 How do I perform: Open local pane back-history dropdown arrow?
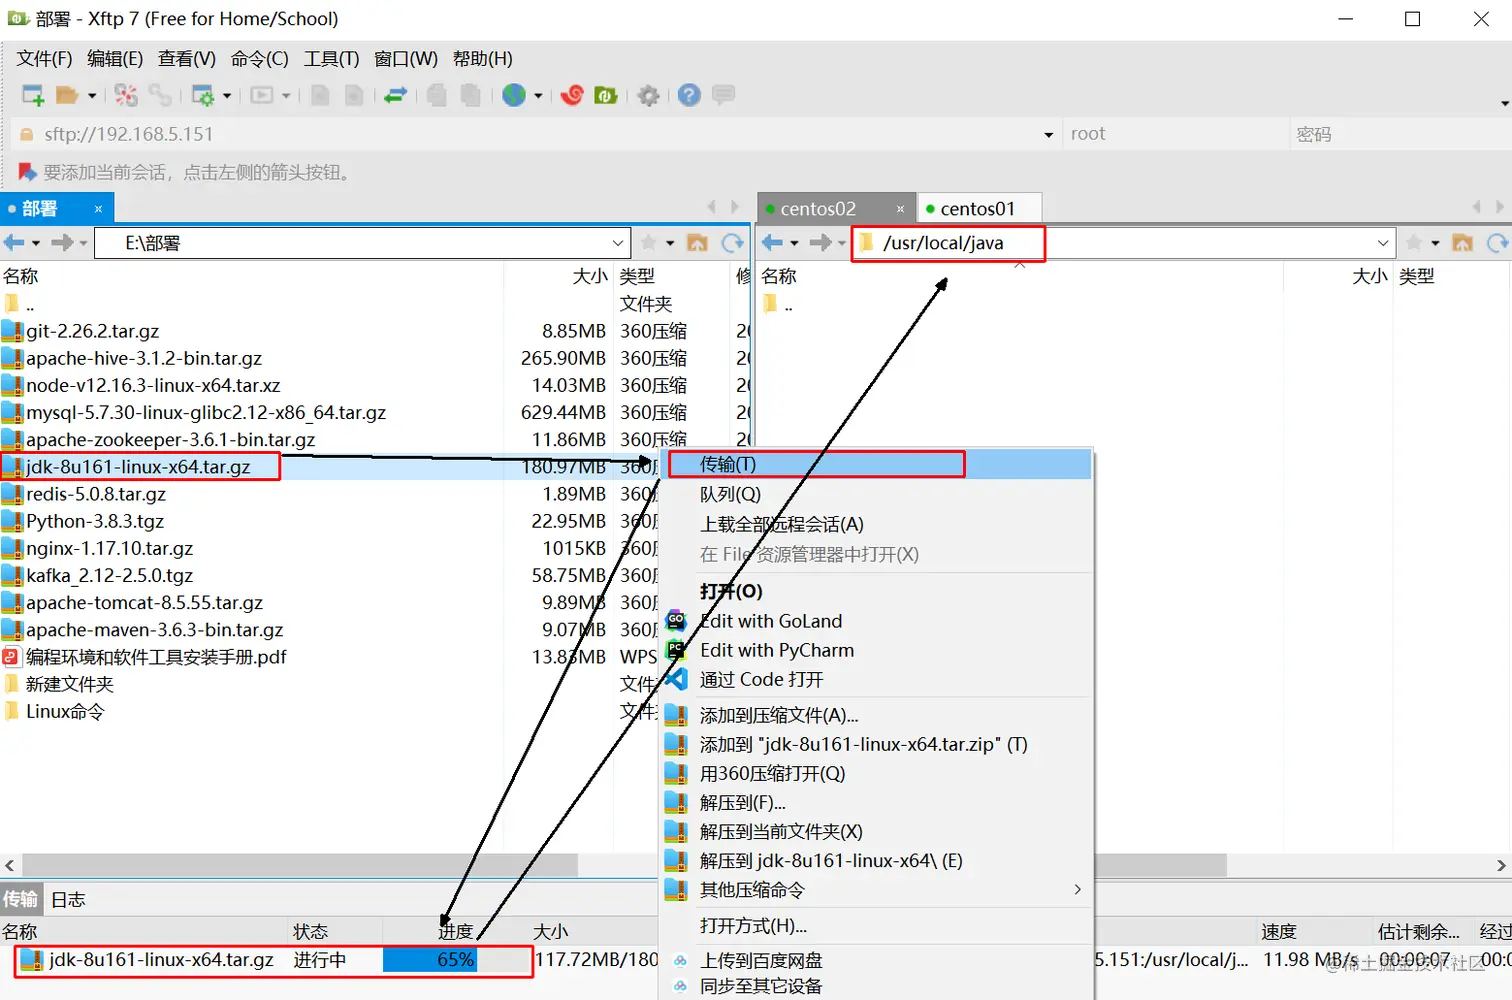pos(36,244)
